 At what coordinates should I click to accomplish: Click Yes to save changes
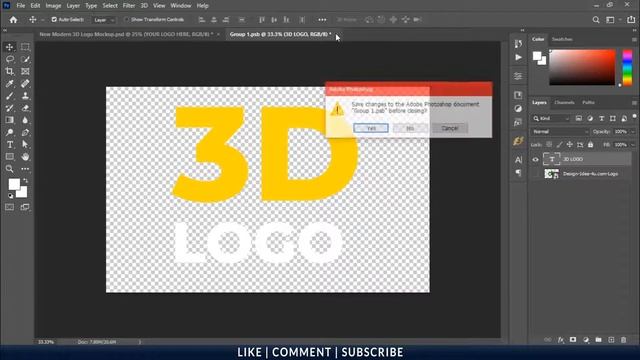coord(371,128)
